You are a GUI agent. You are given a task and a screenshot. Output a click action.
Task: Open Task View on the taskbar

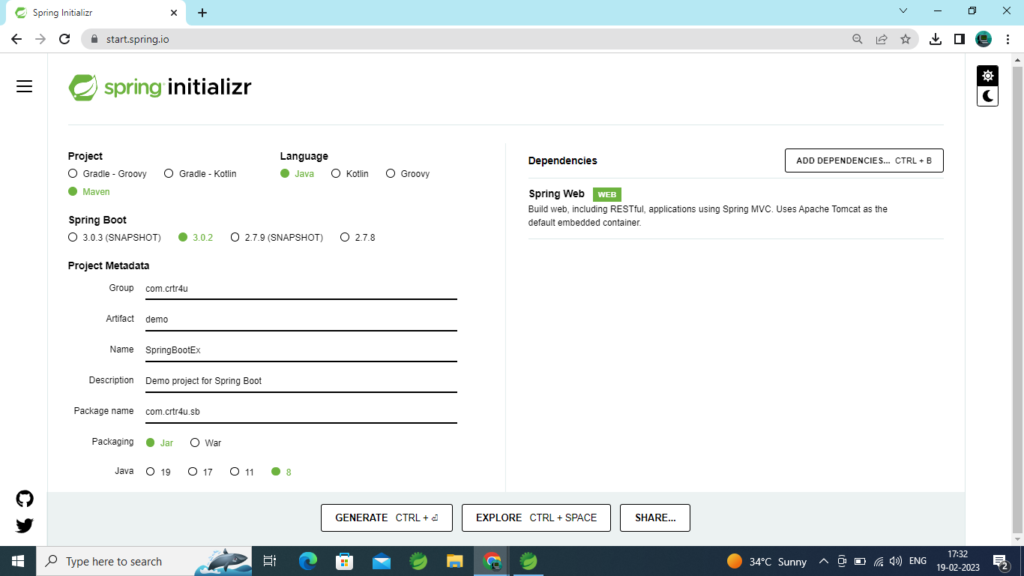coord(269,561)
